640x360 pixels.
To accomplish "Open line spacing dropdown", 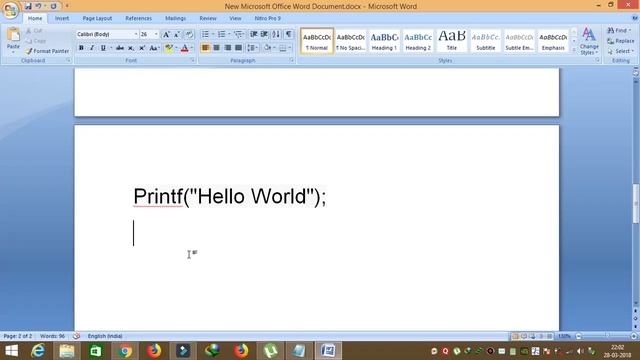I will 253,48.
